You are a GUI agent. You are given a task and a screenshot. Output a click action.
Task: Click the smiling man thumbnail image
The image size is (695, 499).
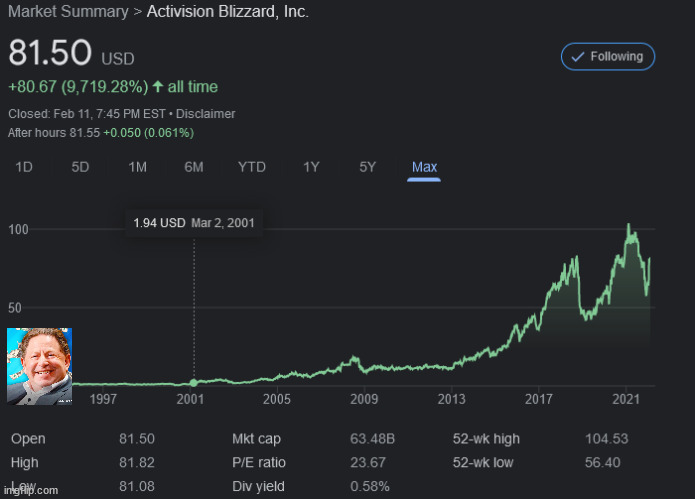coord(39,366)
